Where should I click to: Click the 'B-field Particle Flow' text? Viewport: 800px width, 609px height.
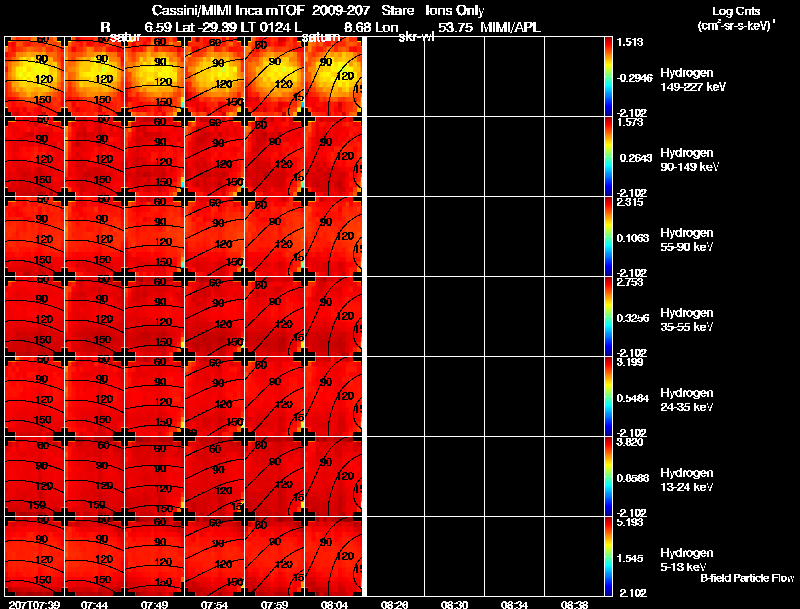pos(747,578)
